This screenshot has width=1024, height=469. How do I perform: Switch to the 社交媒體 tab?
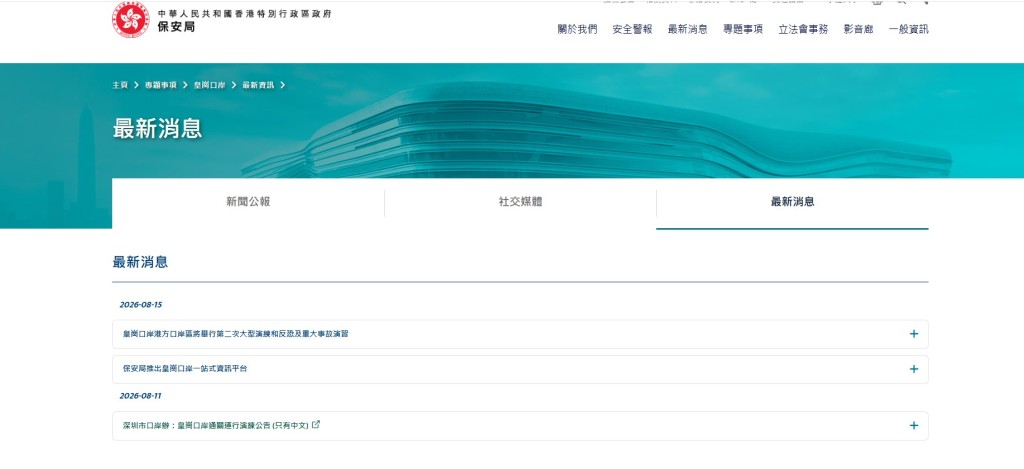pyautogui.click(x=520, y=202)
